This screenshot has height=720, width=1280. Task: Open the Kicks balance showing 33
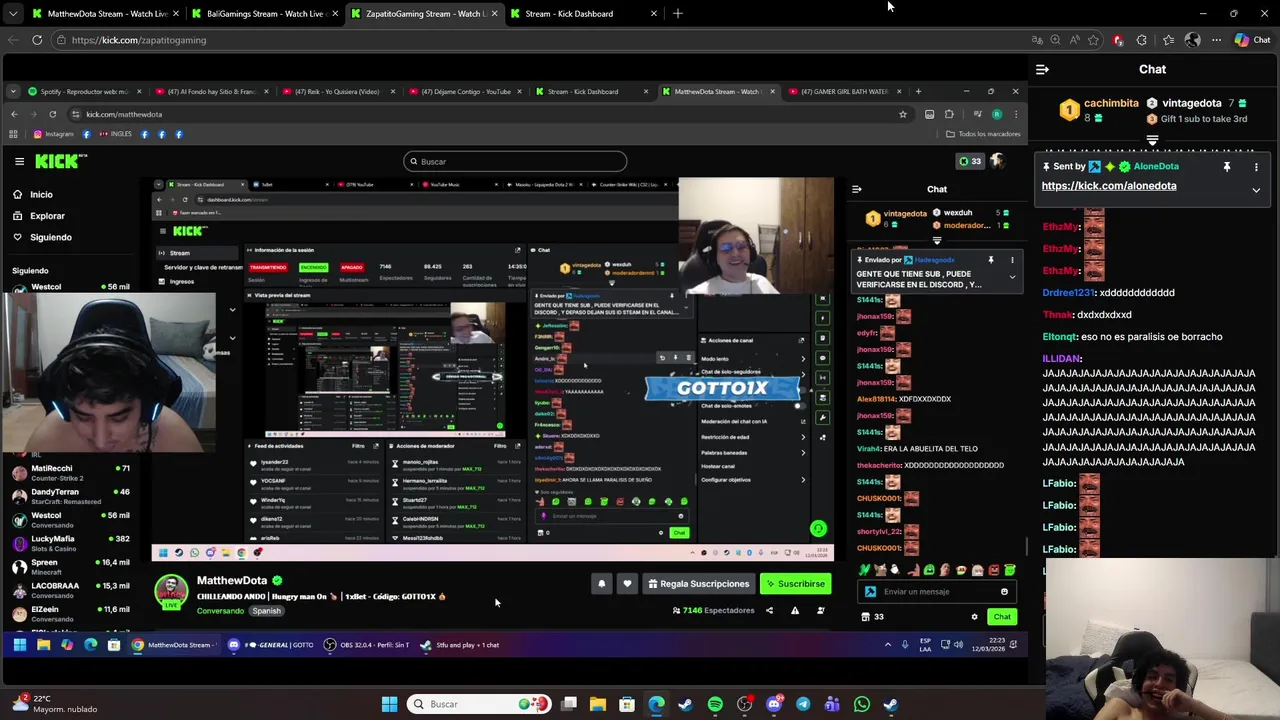[x=970, y=161]
